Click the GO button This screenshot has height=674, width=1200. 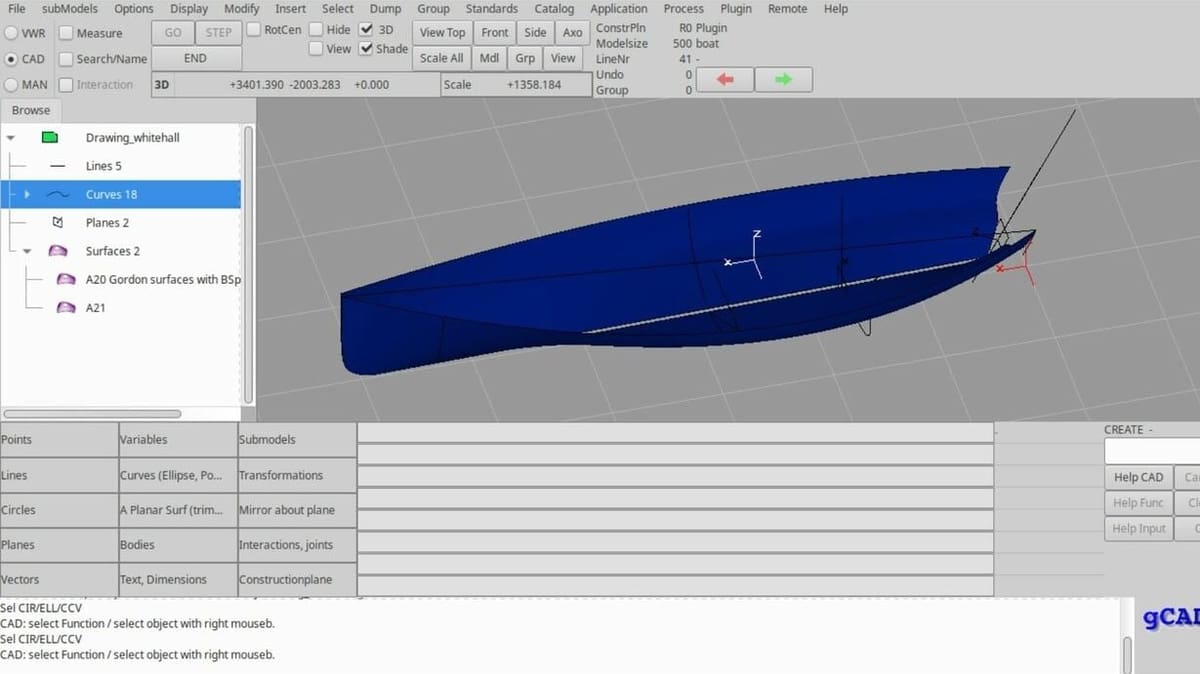173,32
